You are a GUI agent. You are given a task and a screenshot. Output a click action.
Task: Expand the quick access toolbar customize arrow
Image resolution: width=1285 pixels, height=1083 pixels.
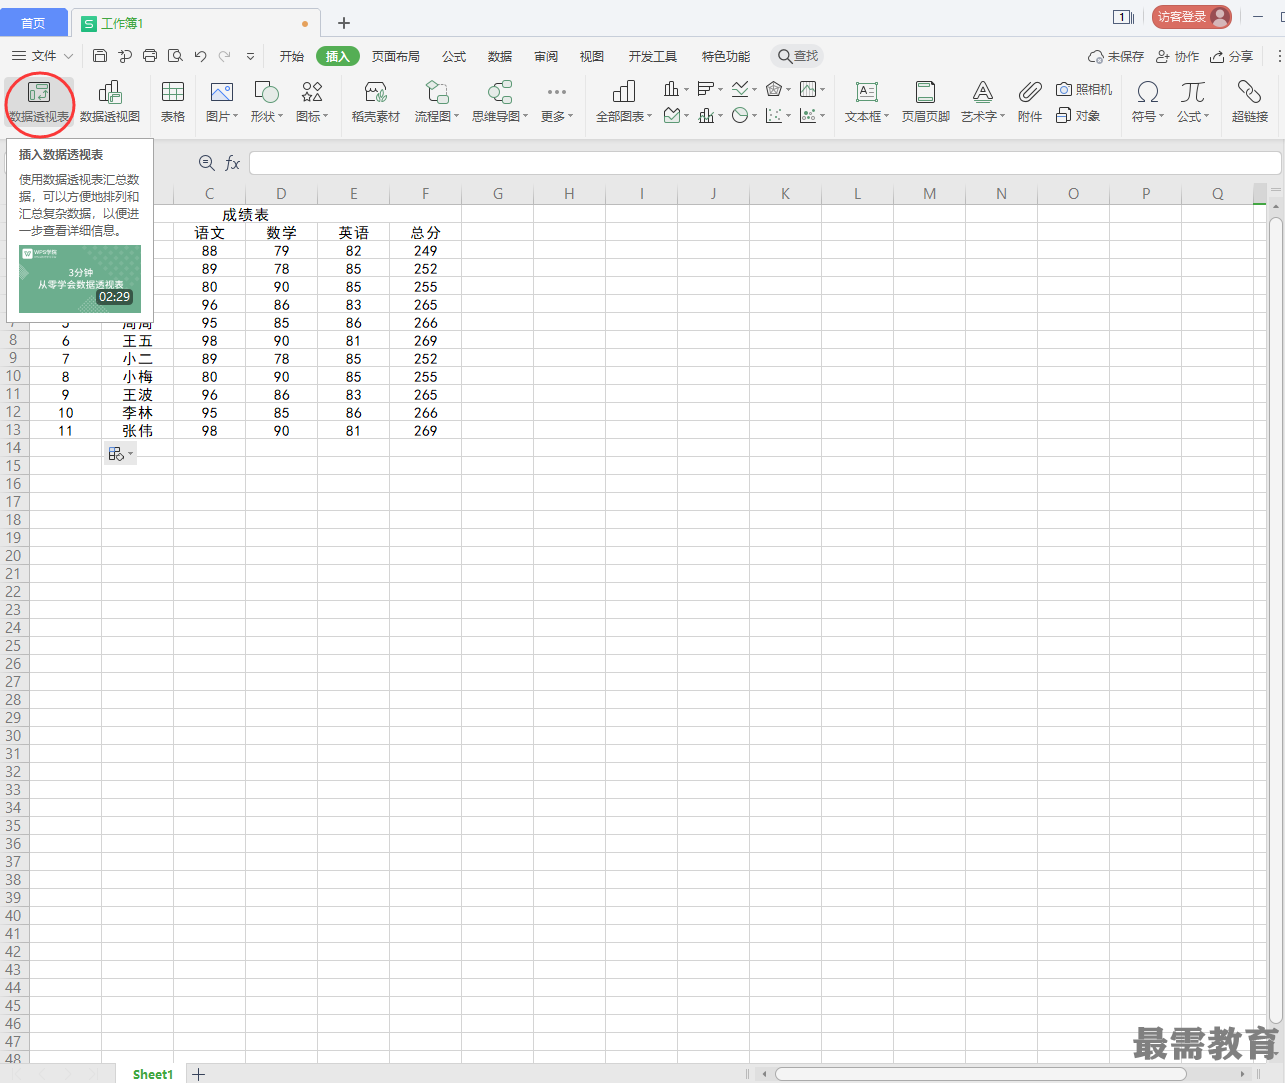tap(250, 56)
